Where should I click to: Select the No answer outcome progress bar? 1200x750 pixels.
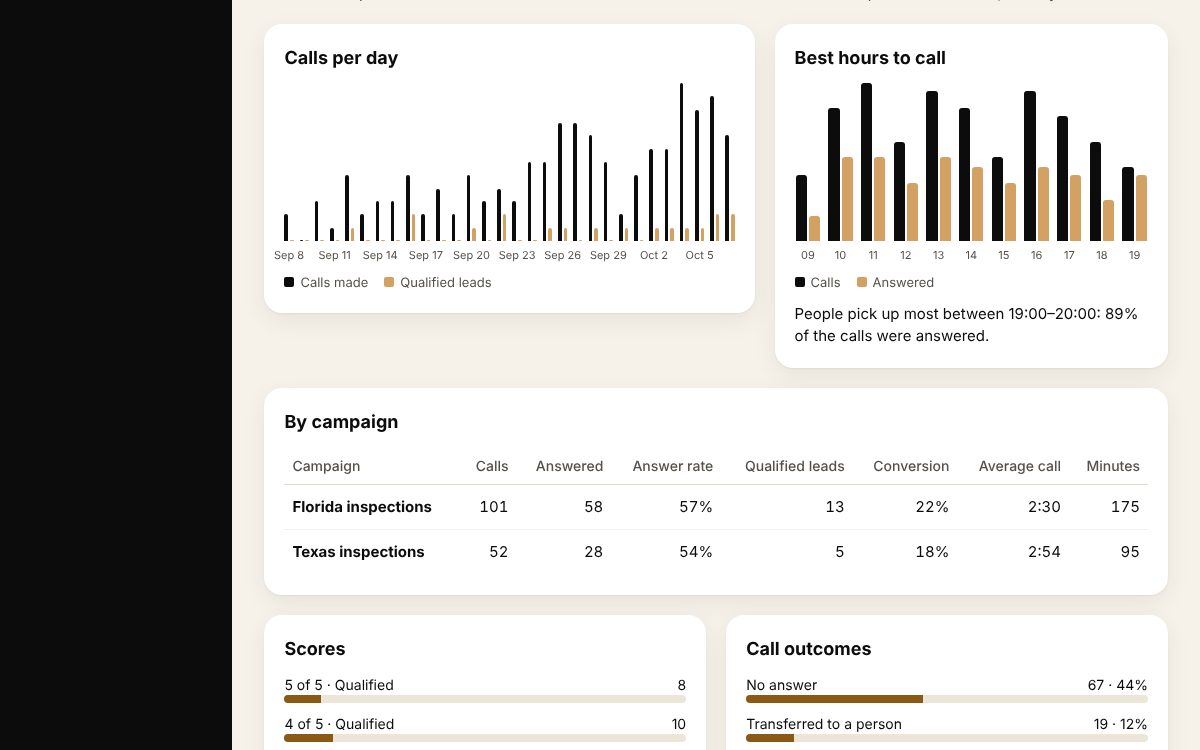(x=946, y=699)
